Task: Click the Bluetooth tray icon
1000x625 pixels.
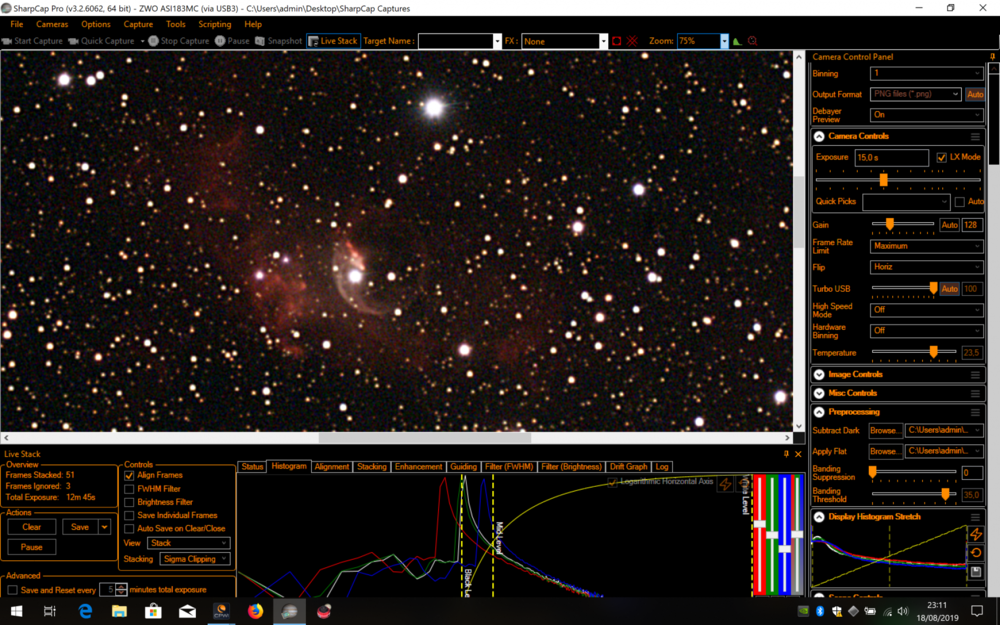Action: [820, 611]
